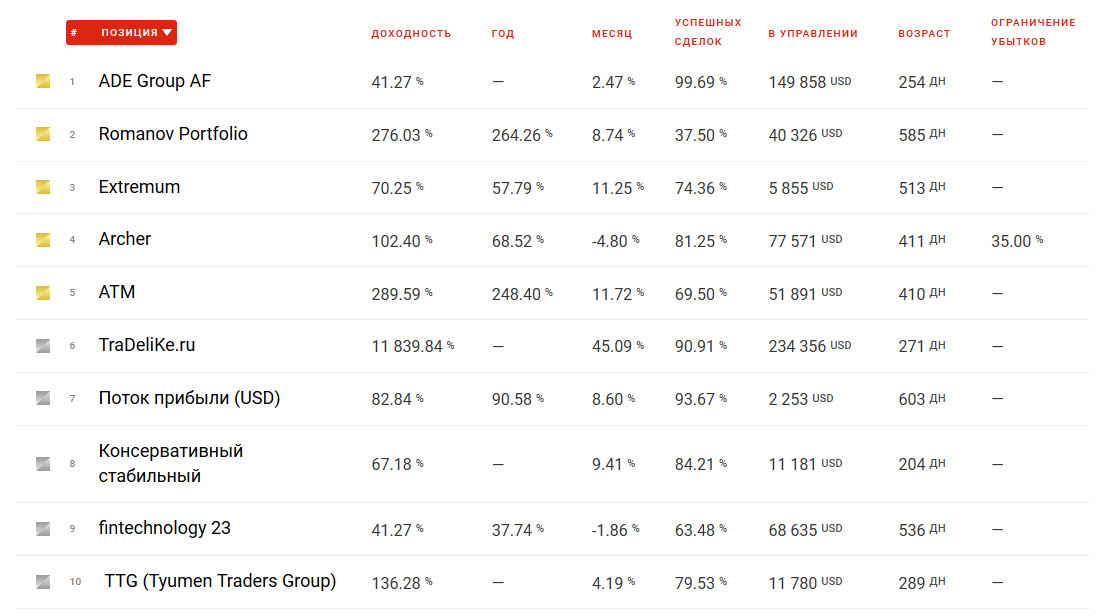The image size is (1100, 615).
Task: Sort by ВОЗРАСТ column header
Action: pyautogui.click(x=924, y=34)
